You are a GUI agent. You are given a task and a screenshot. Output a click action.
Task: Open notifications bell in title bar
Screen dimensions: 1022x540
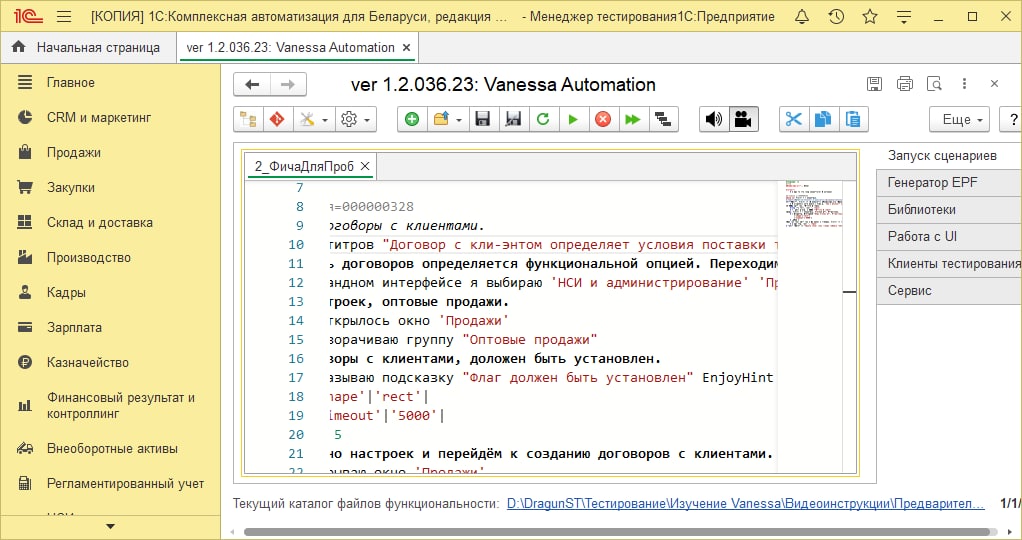802,16
